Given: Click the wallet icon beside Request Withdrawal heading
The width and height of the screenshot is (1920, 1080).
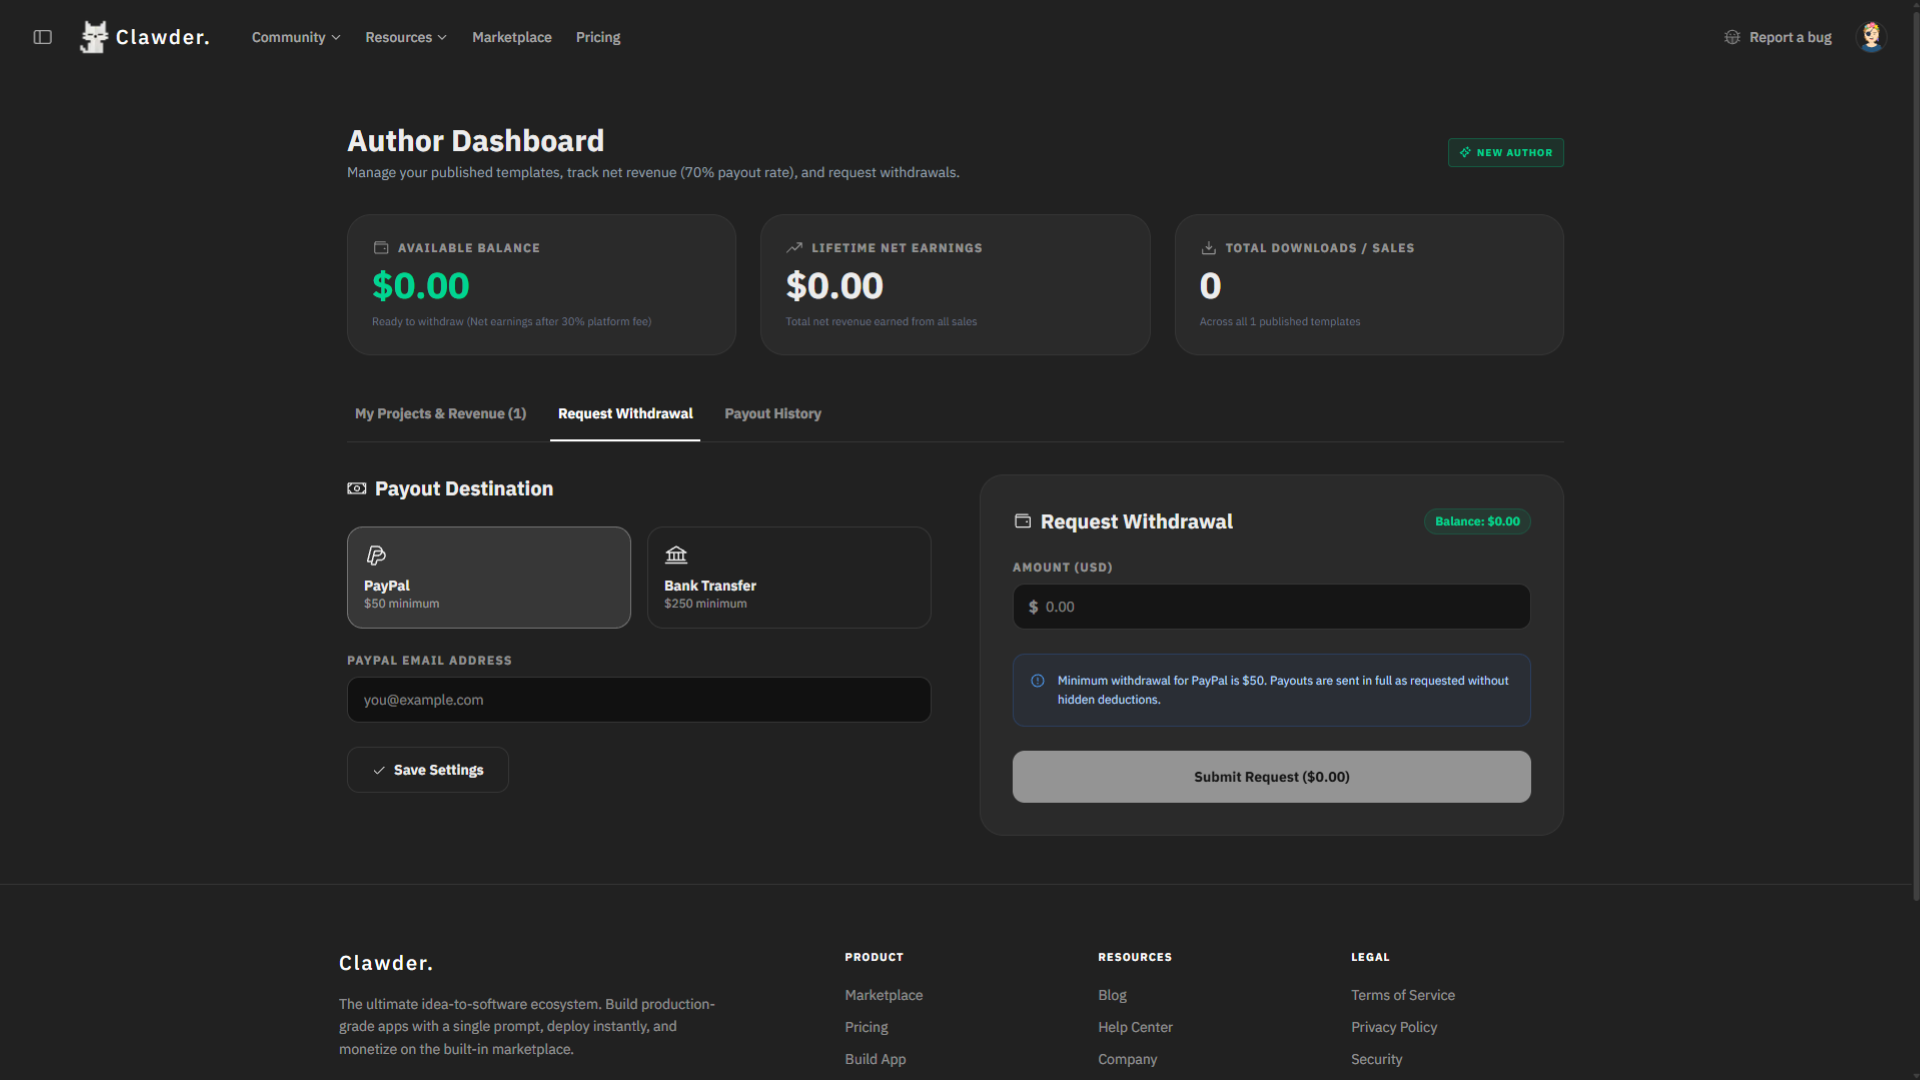Looking at the screenshot, I should (1023, 521).
